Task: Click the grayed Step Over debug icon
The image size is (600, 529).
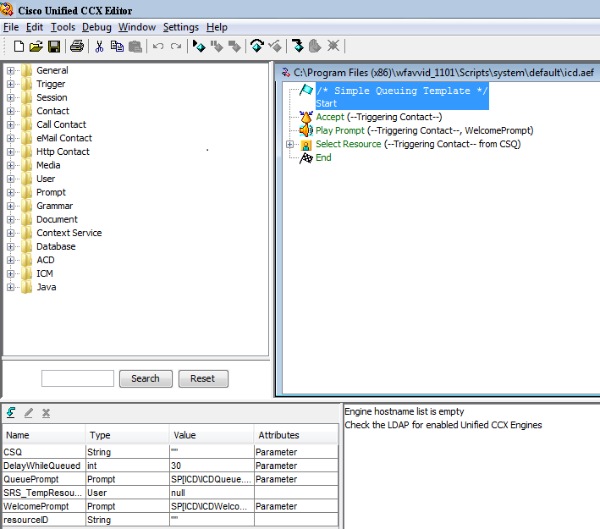Action: click(x=217, y=46)
